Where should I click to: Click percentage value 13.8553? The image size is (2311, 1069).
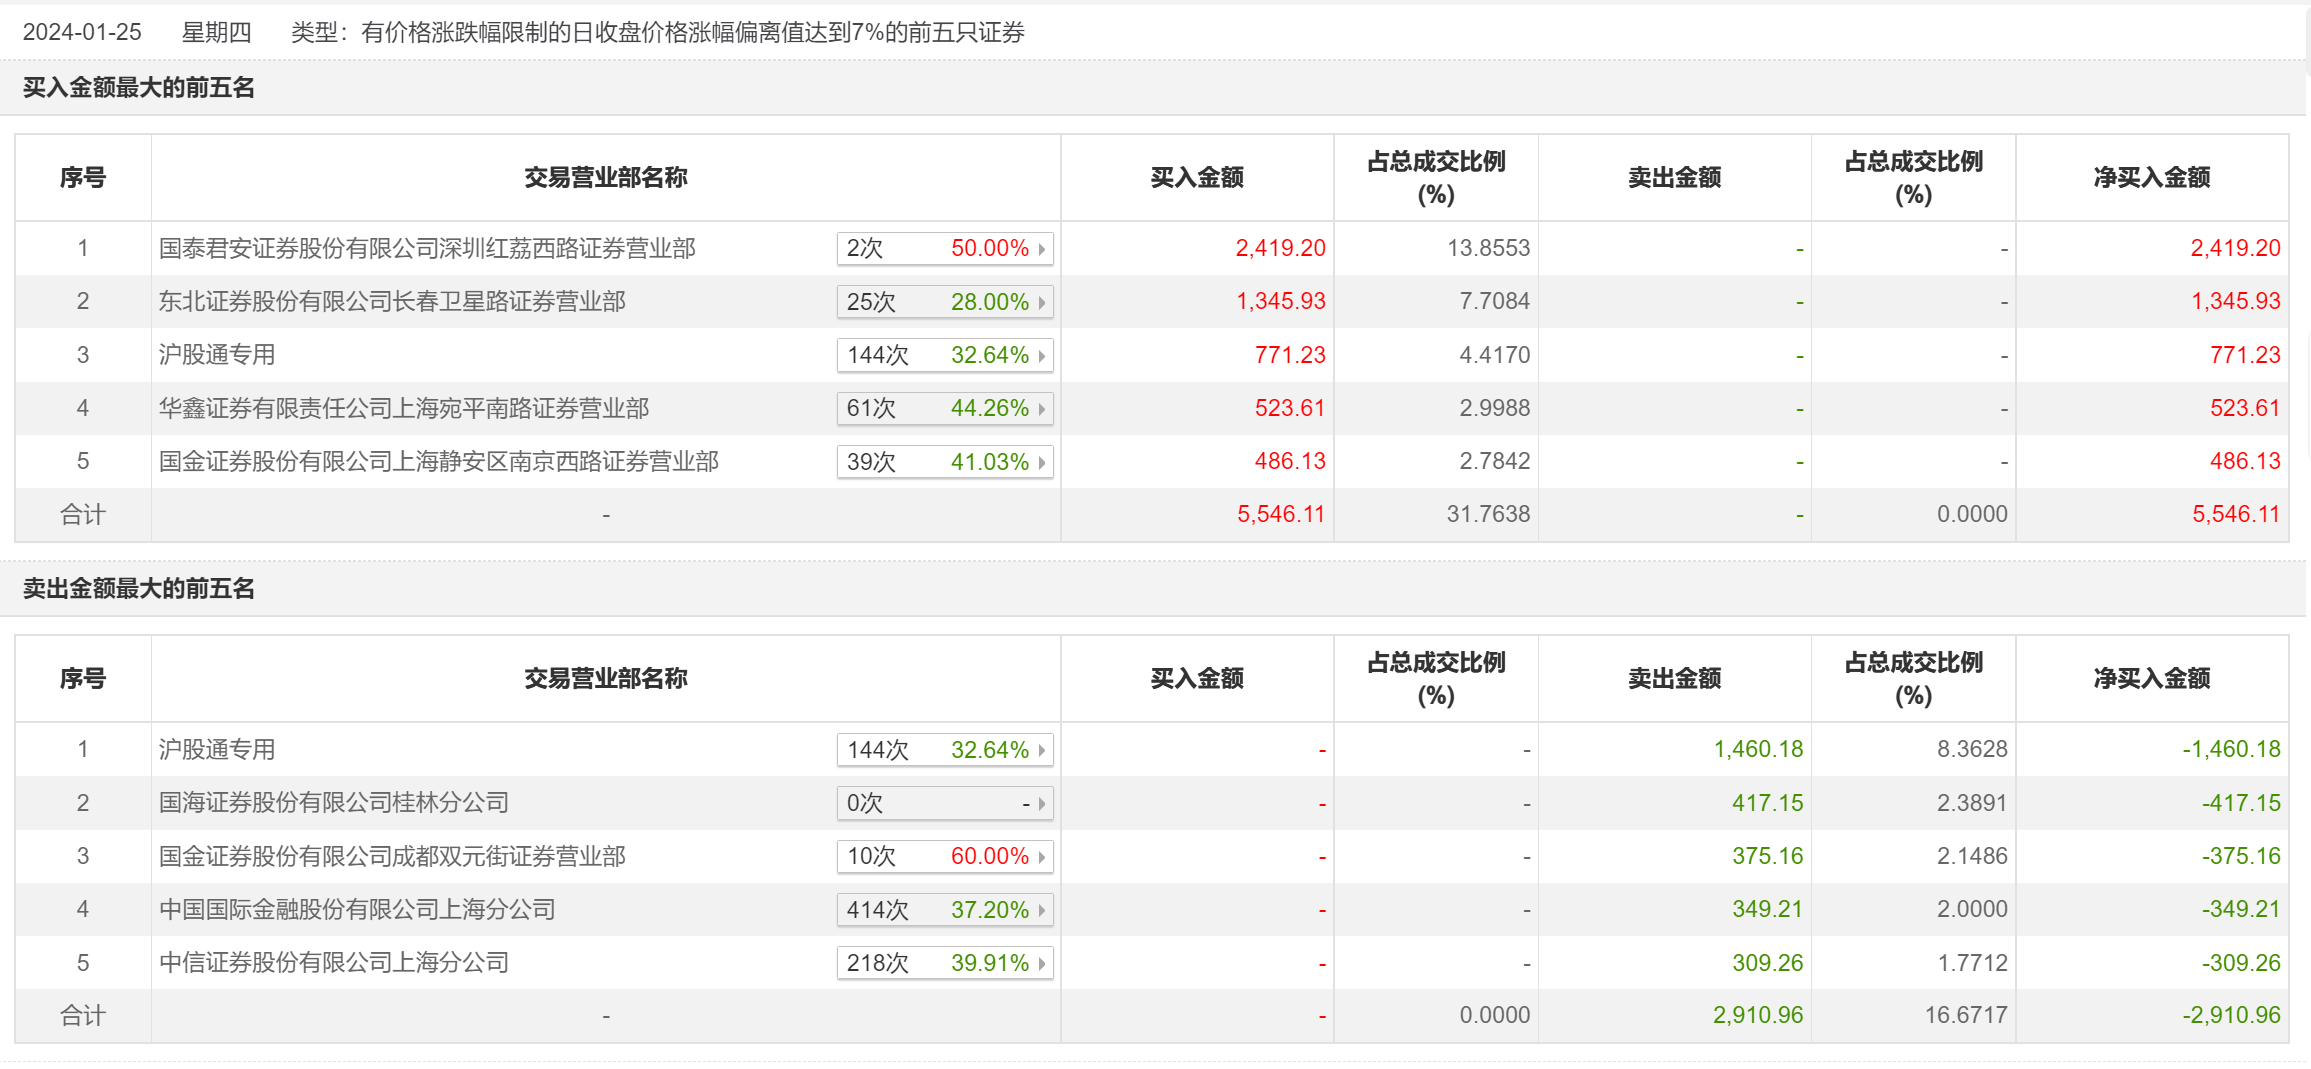tap(1488, 248)
